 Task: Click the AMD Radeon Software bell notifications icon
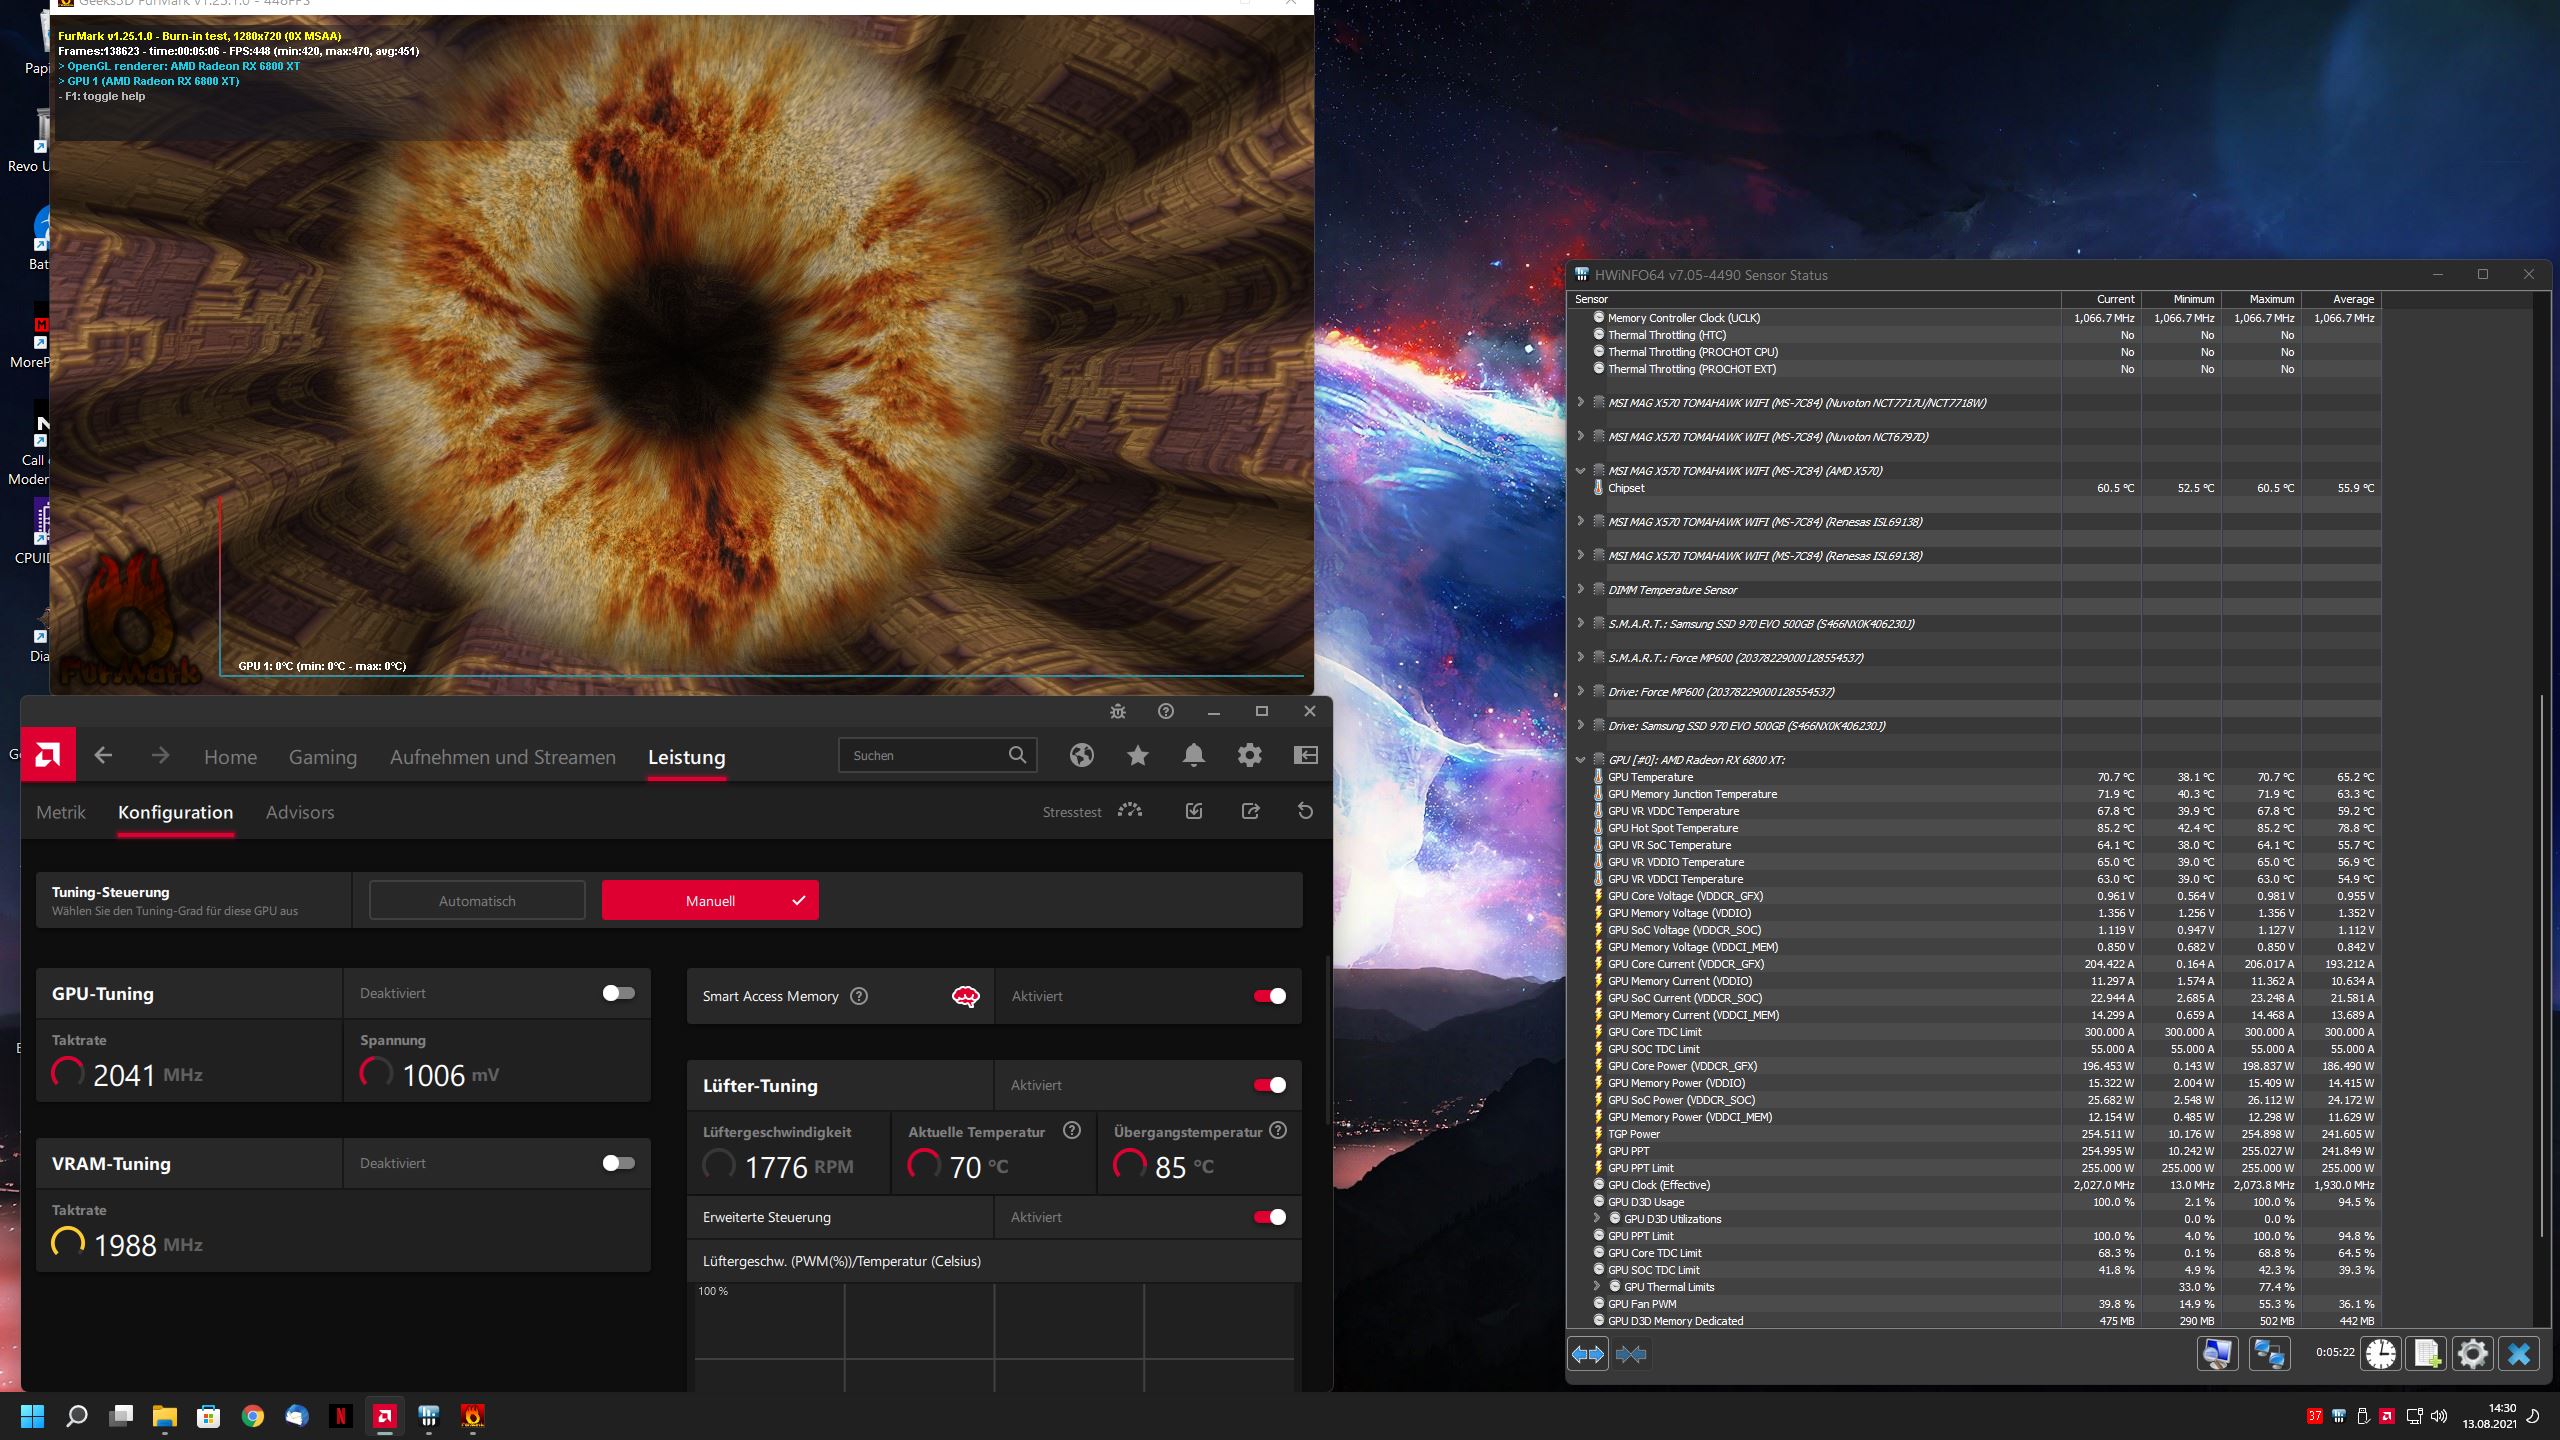(x=1193, y=756)
